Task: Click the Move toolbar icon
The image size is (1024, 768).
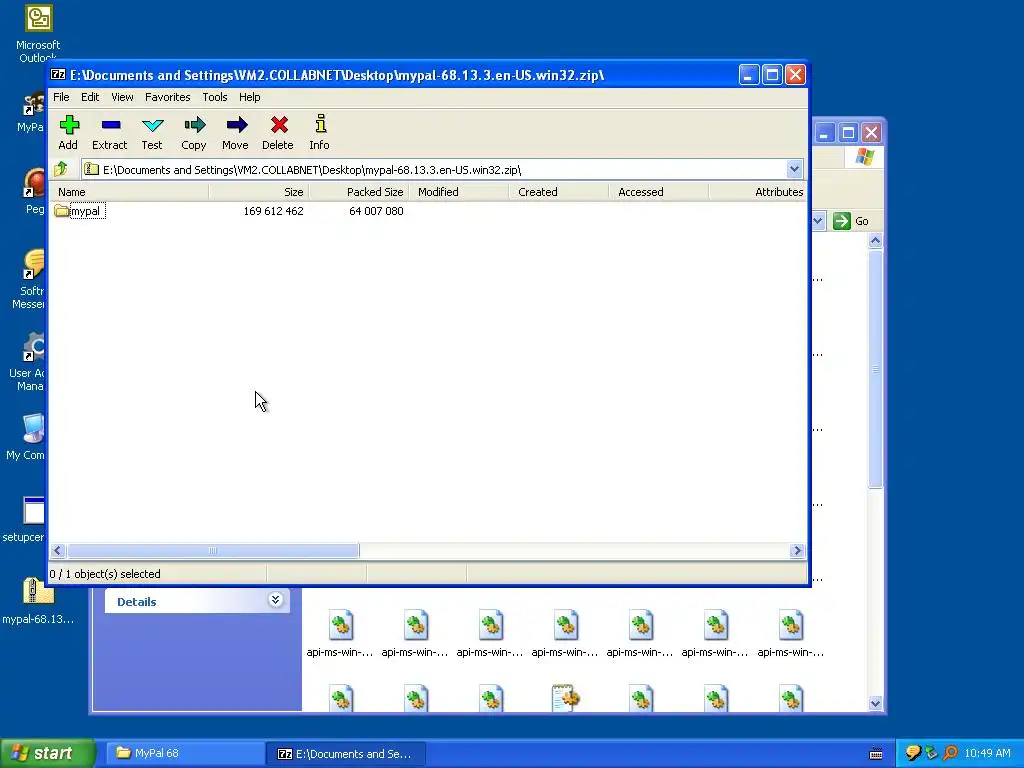Action: click(236, 133)
